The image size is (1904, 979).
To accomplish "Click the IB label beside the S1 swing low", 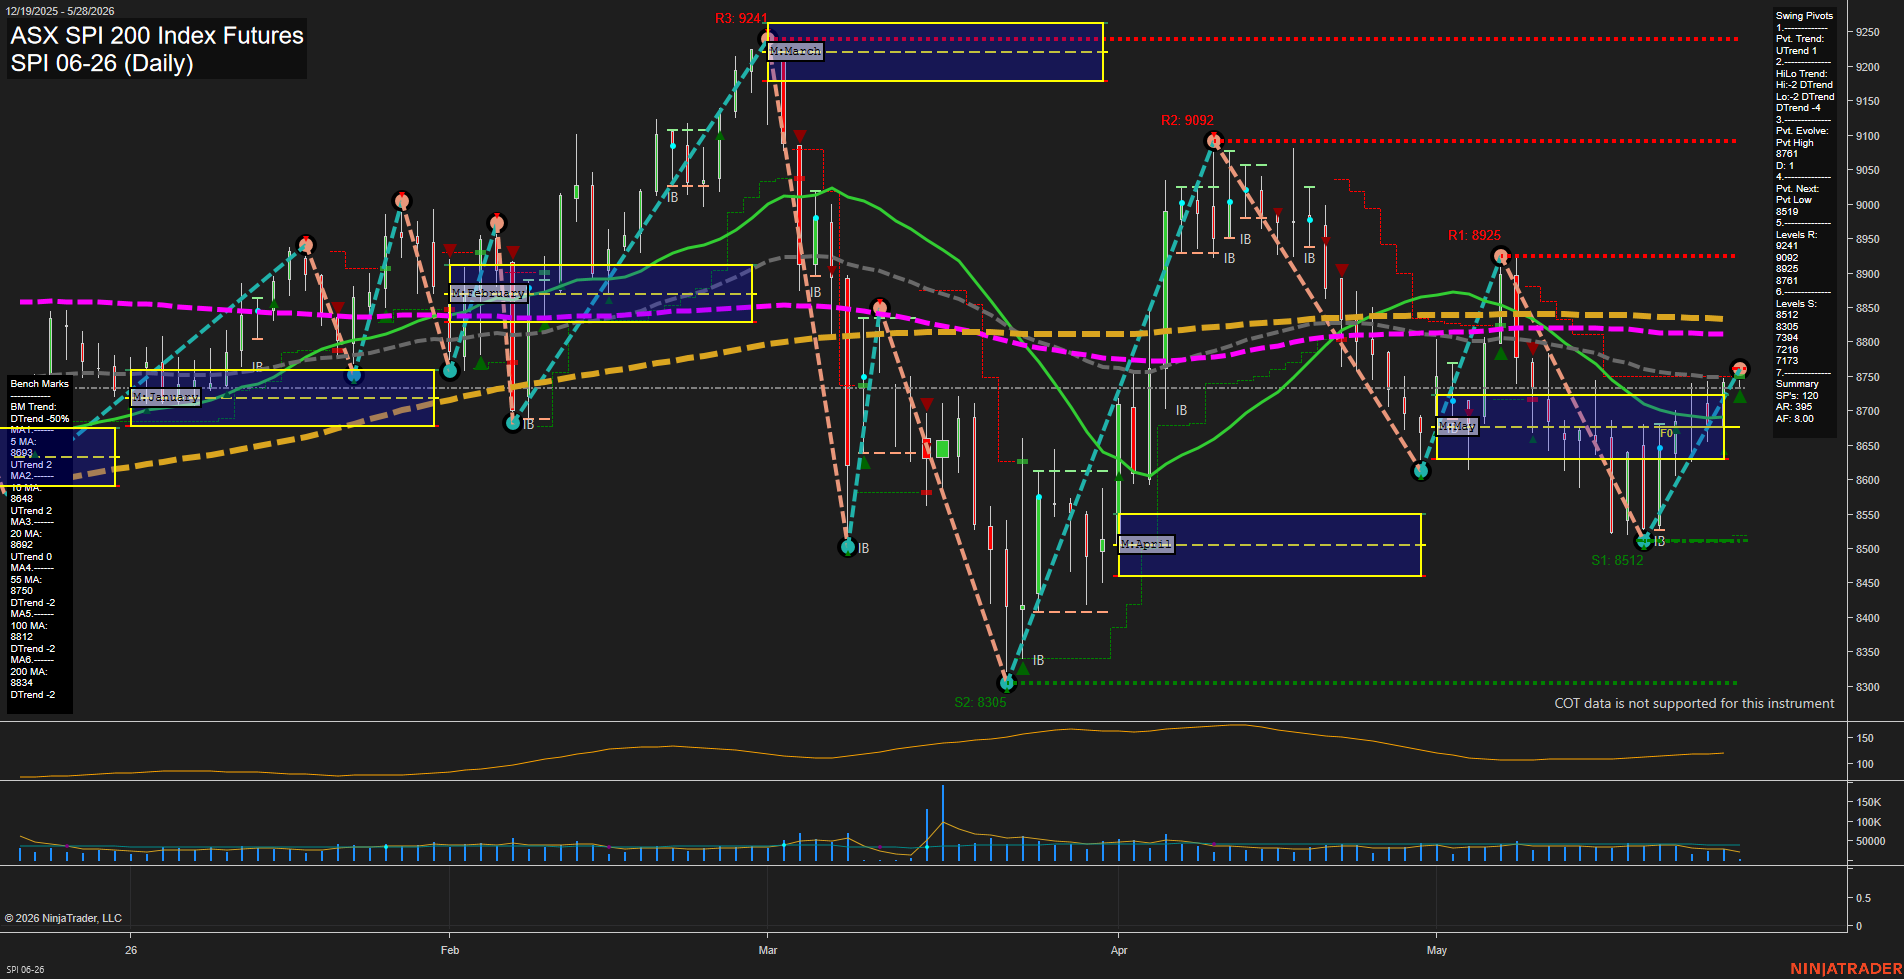I will pyautogui.click(x=1660, y=542).
